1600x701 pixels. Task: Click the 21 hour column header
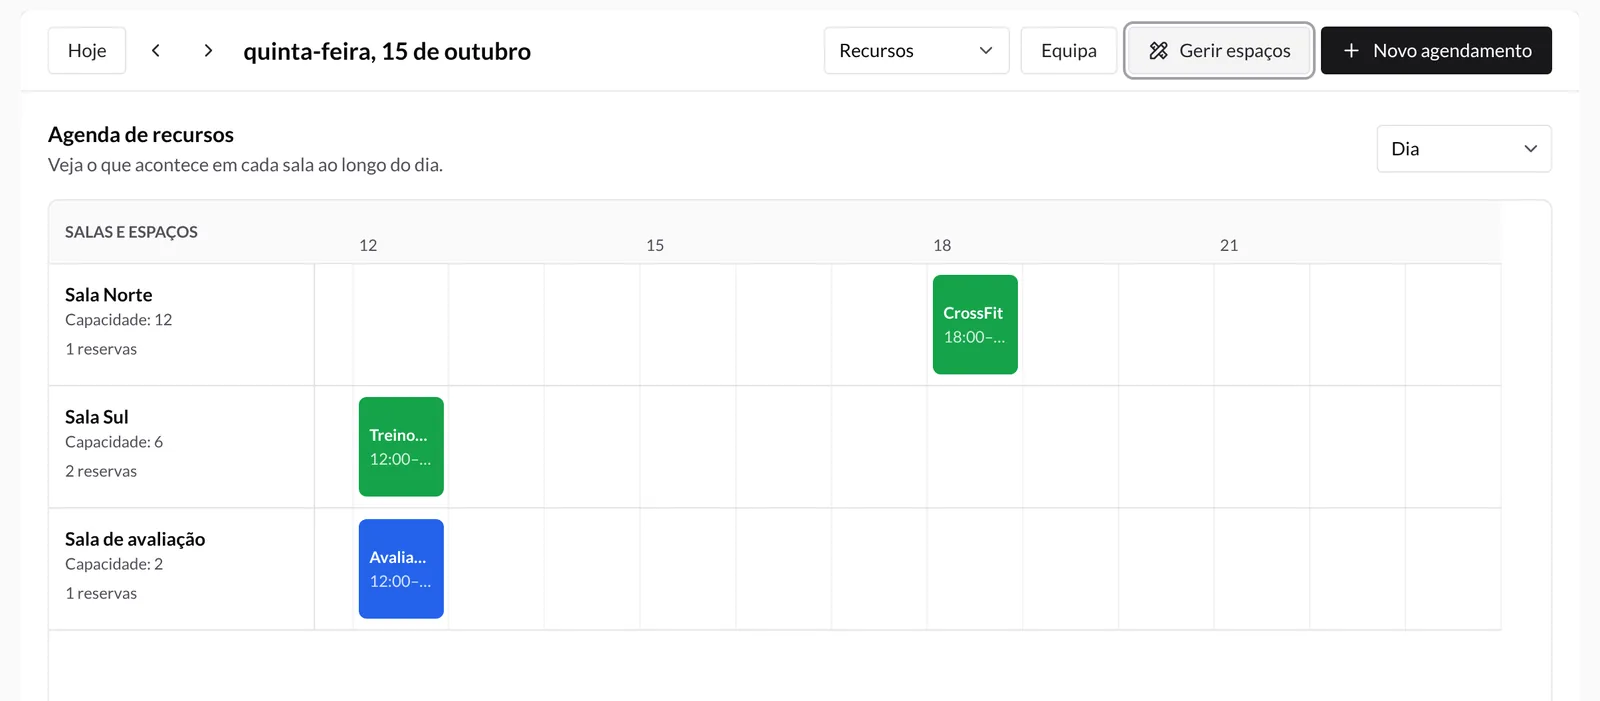point(1229,245)
